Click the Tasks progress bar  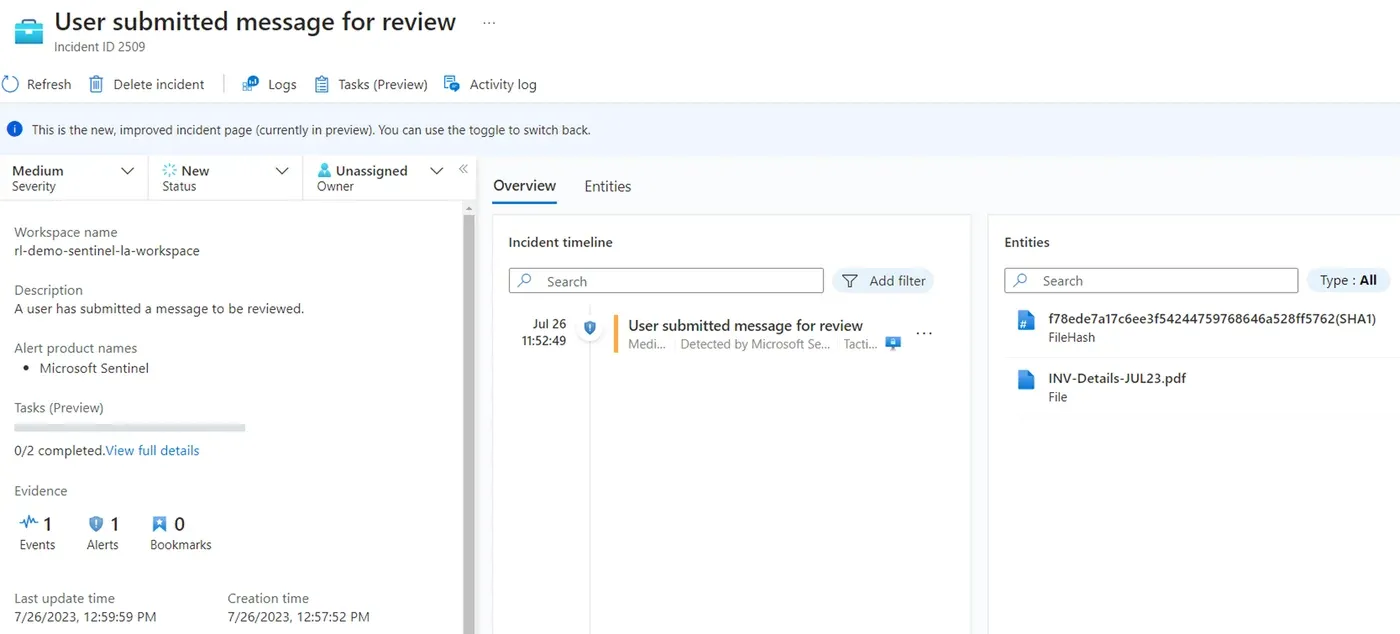[x=130, y=427]
